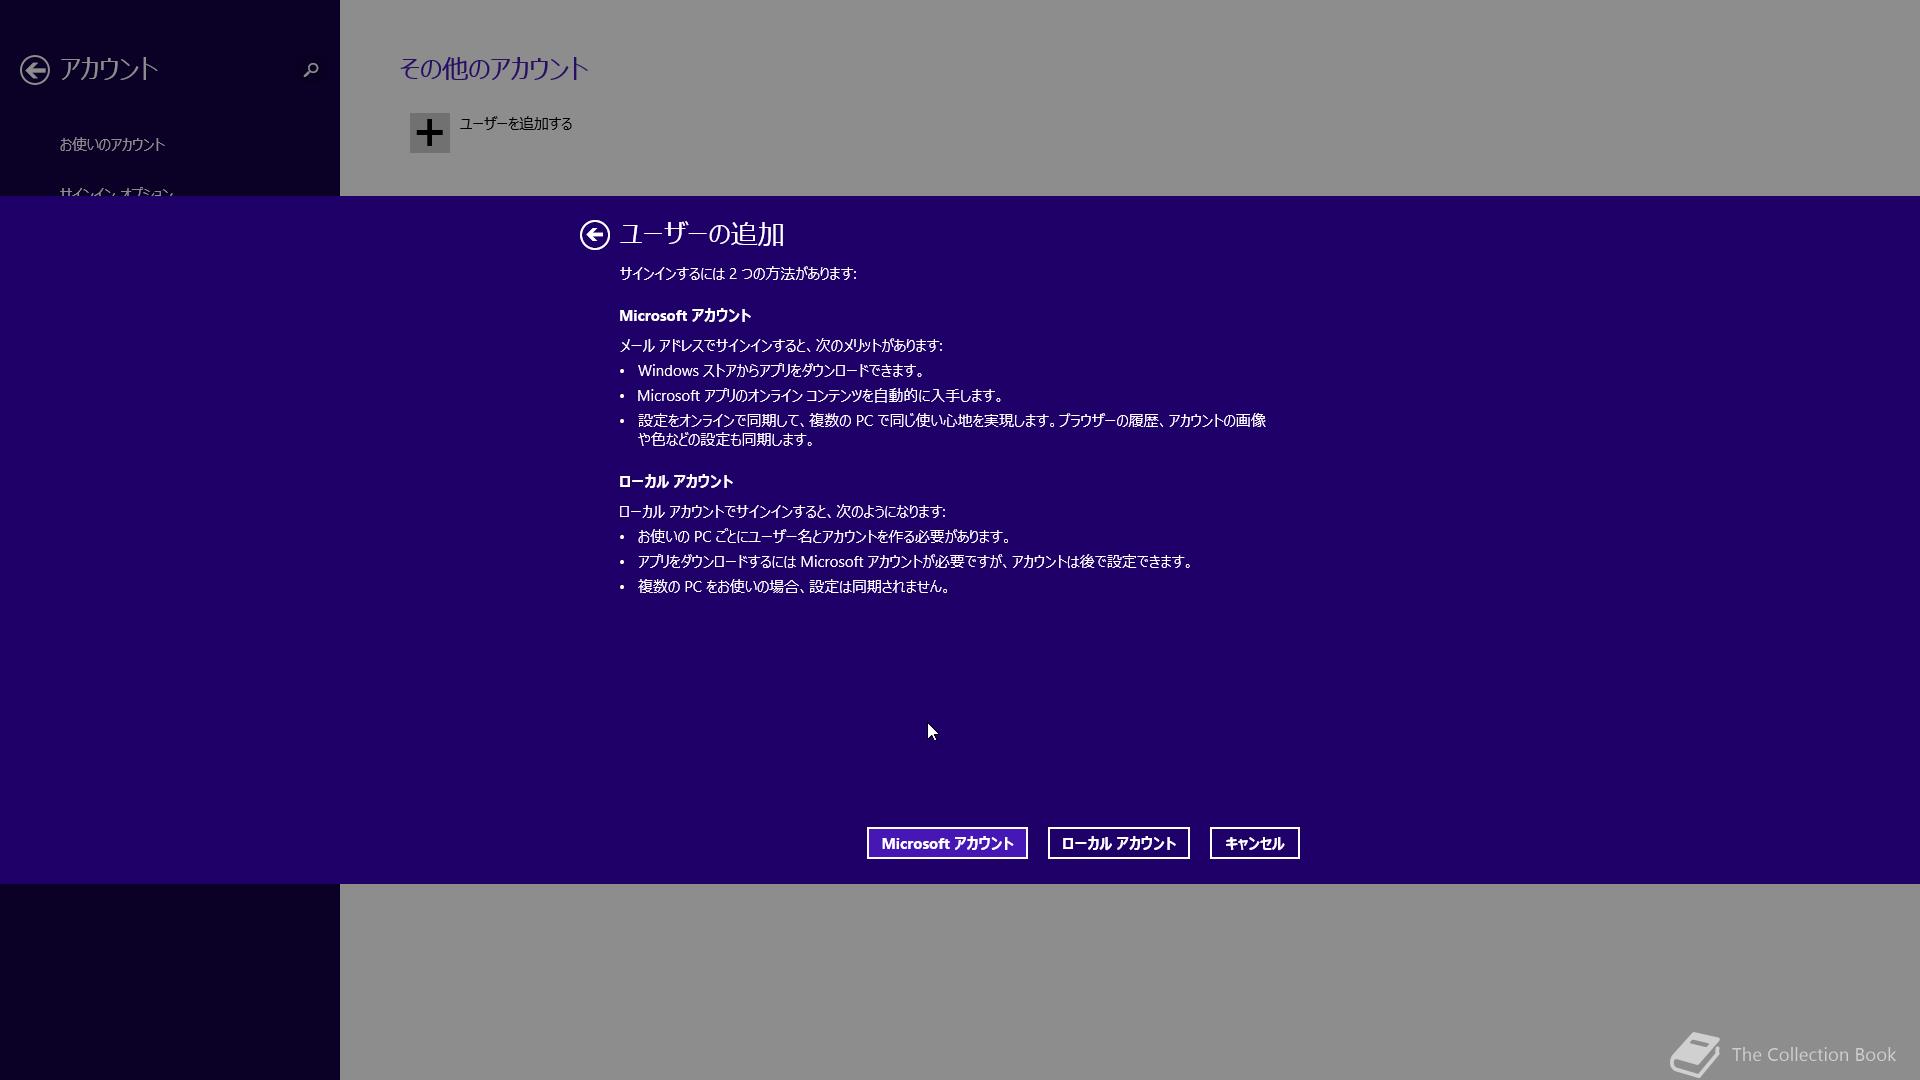
Task: Click お使いの PC ごとにユーザー名 bullet
Action: 824,536
